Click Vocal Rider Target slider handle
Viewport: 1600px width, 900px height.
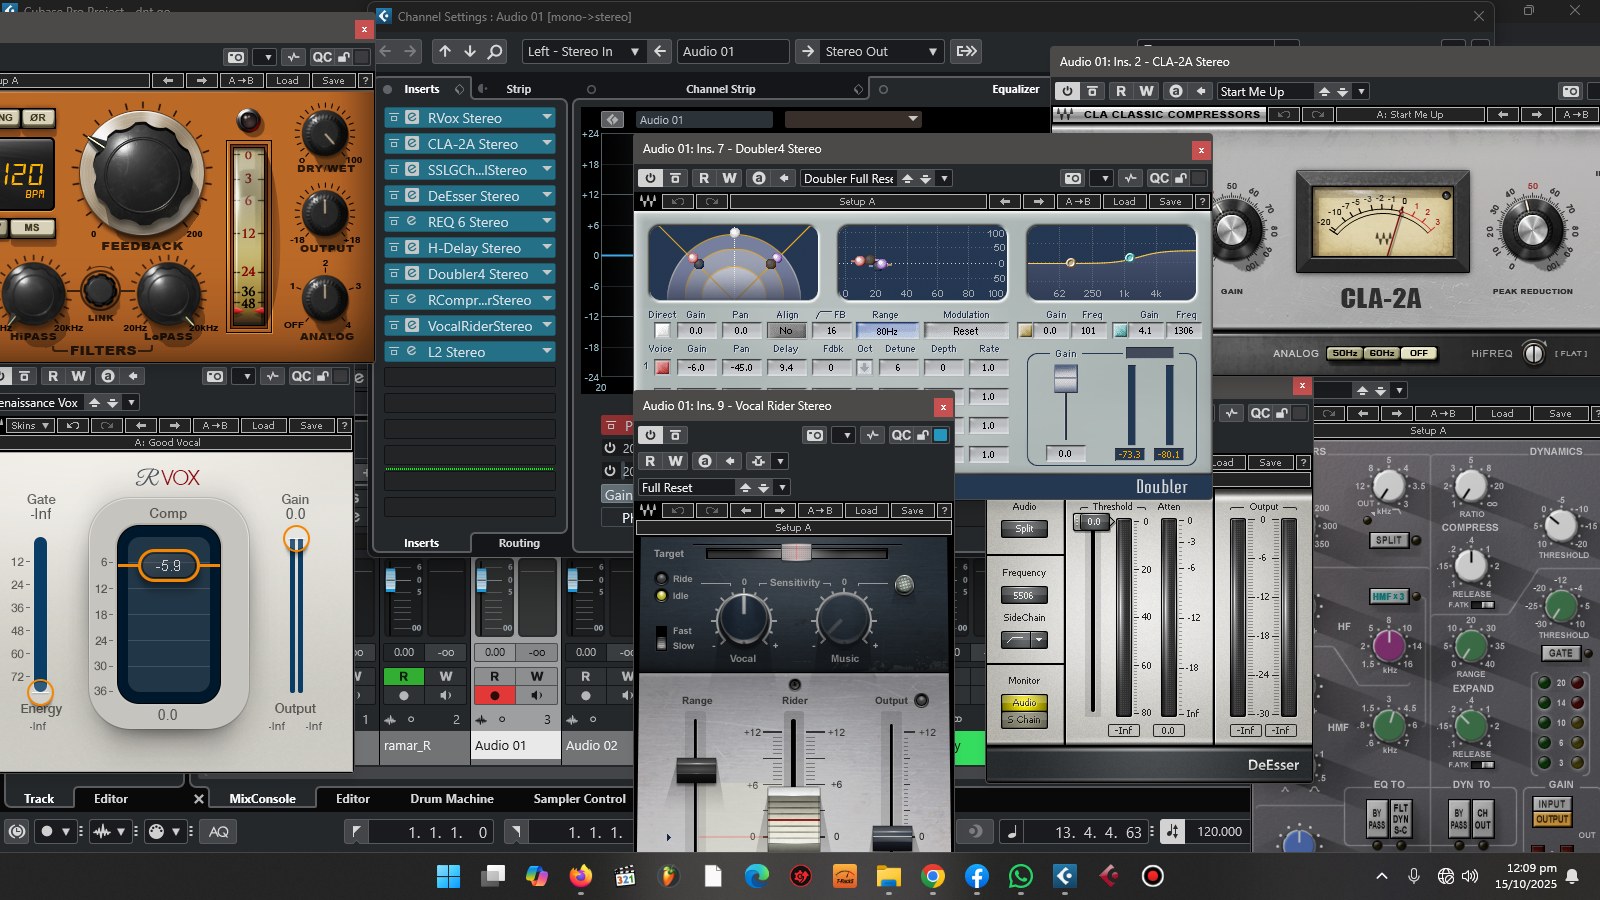coord(796,553)
